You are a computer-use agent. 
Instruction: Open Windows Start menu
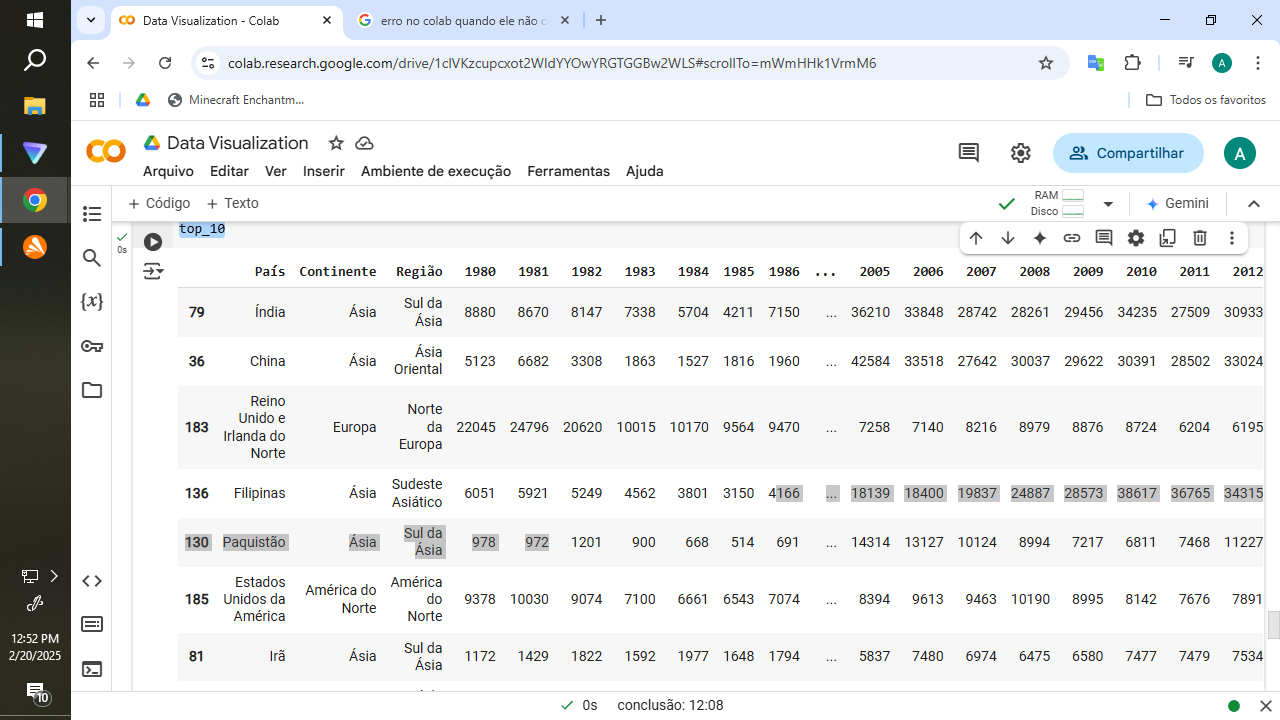35,20
